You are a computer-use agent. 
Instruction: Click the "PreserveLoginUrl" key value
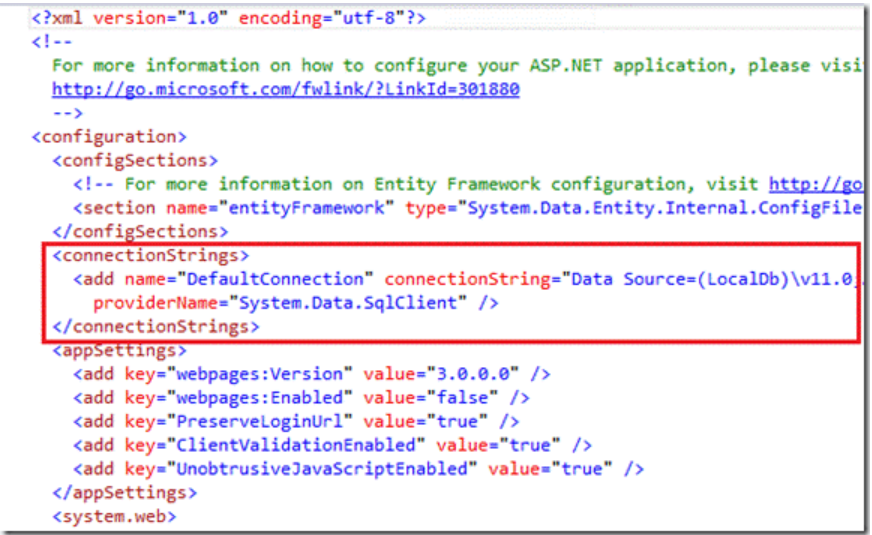pos(256,421)
